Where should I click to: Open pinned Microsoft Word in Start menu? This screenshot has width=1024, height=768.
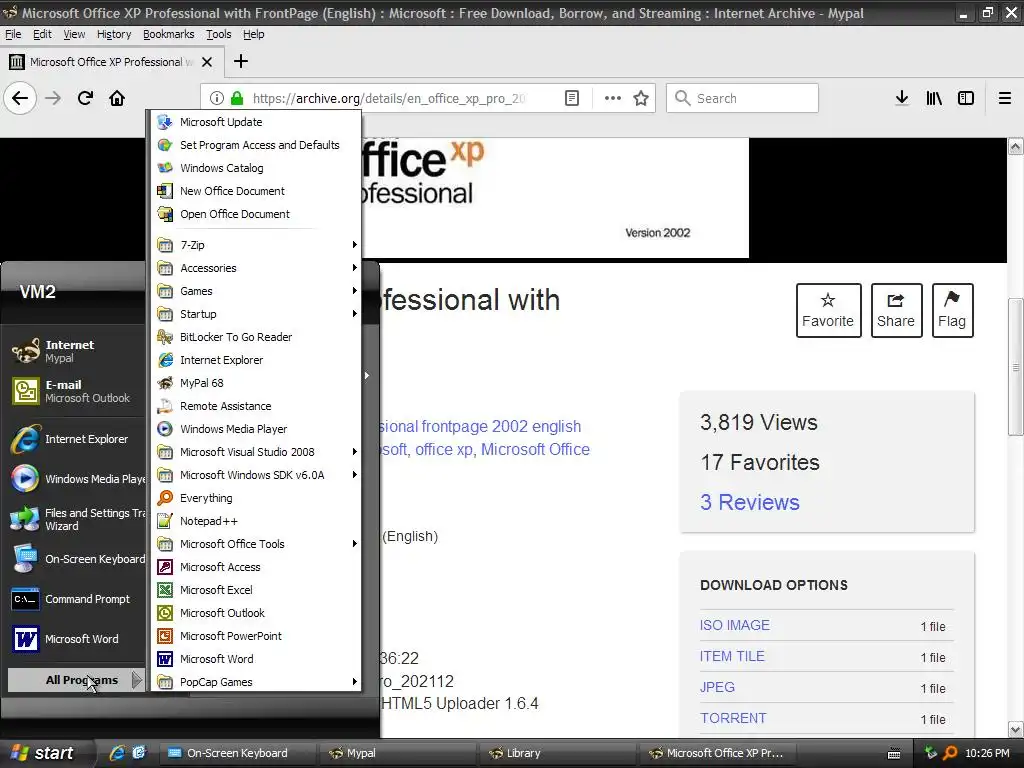76,639
